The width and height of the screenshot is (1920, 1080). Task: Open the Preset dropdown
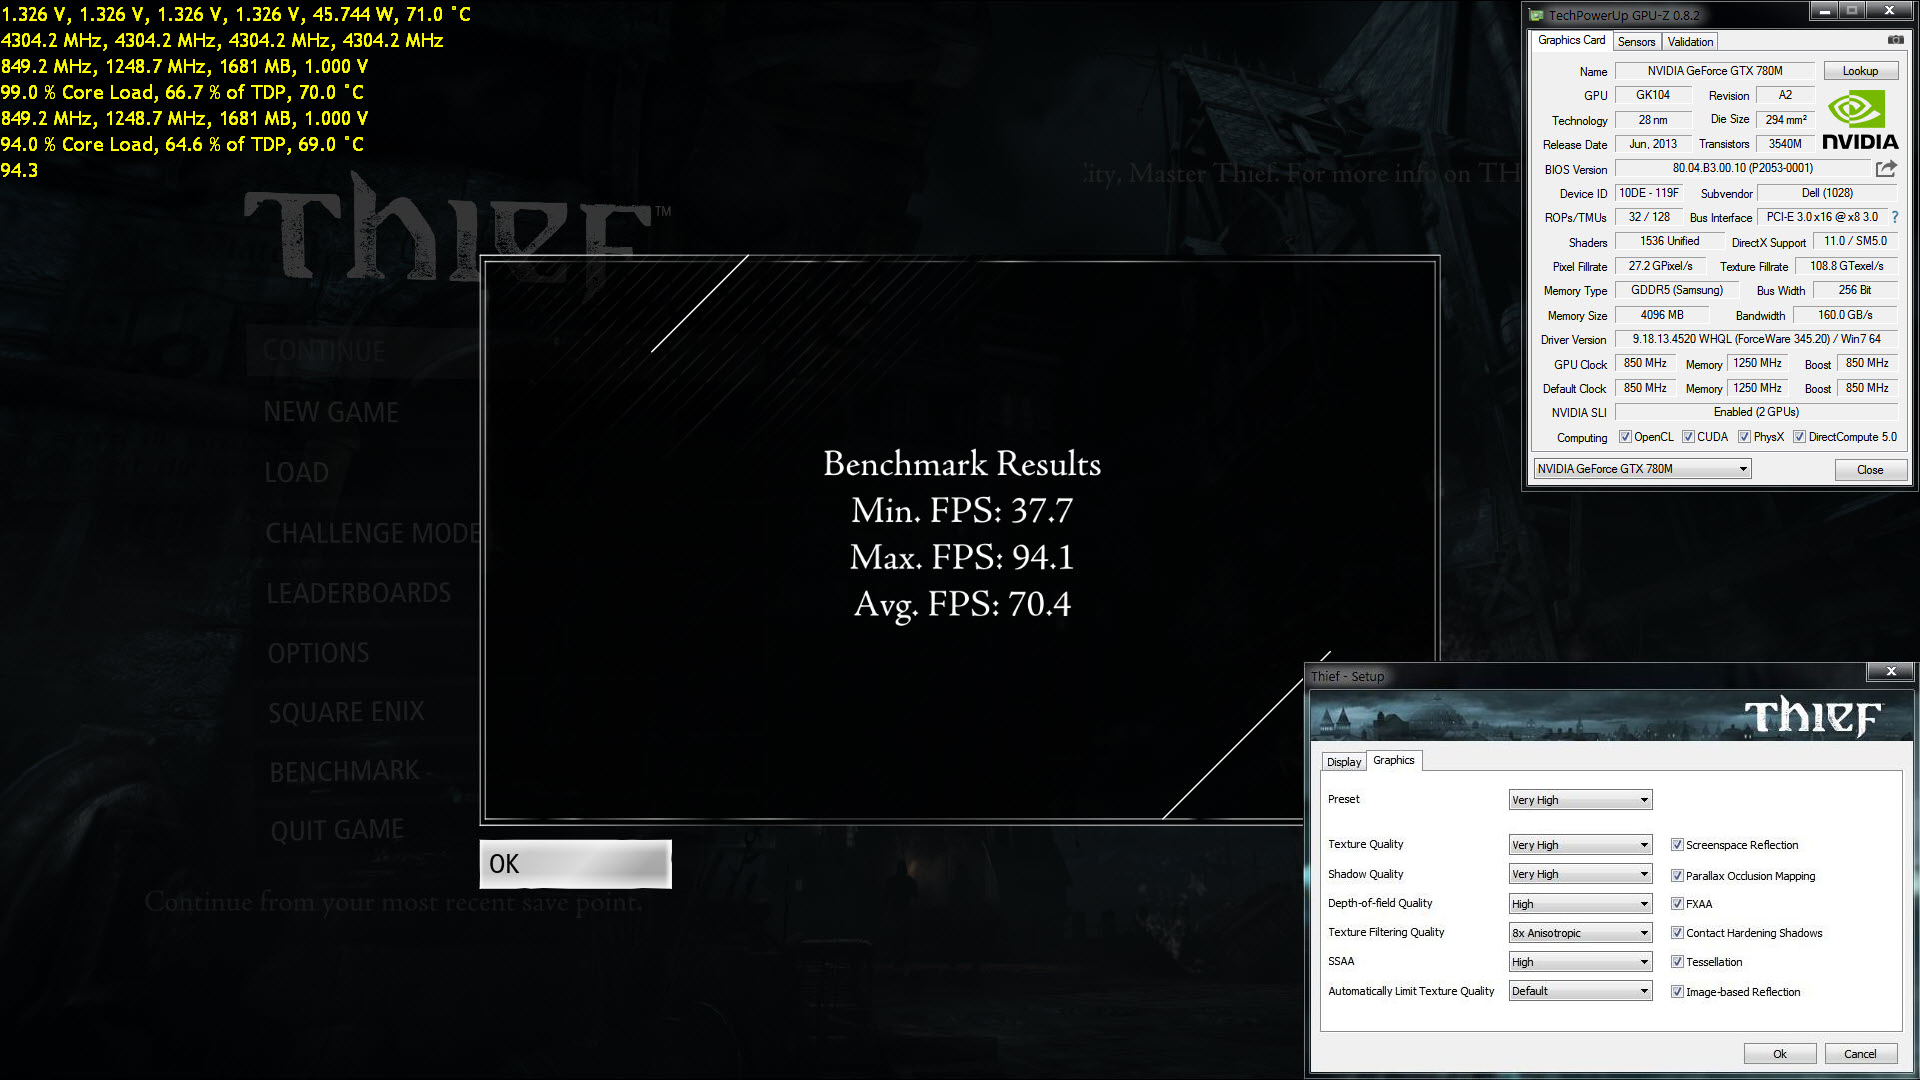click(1580, 800)
